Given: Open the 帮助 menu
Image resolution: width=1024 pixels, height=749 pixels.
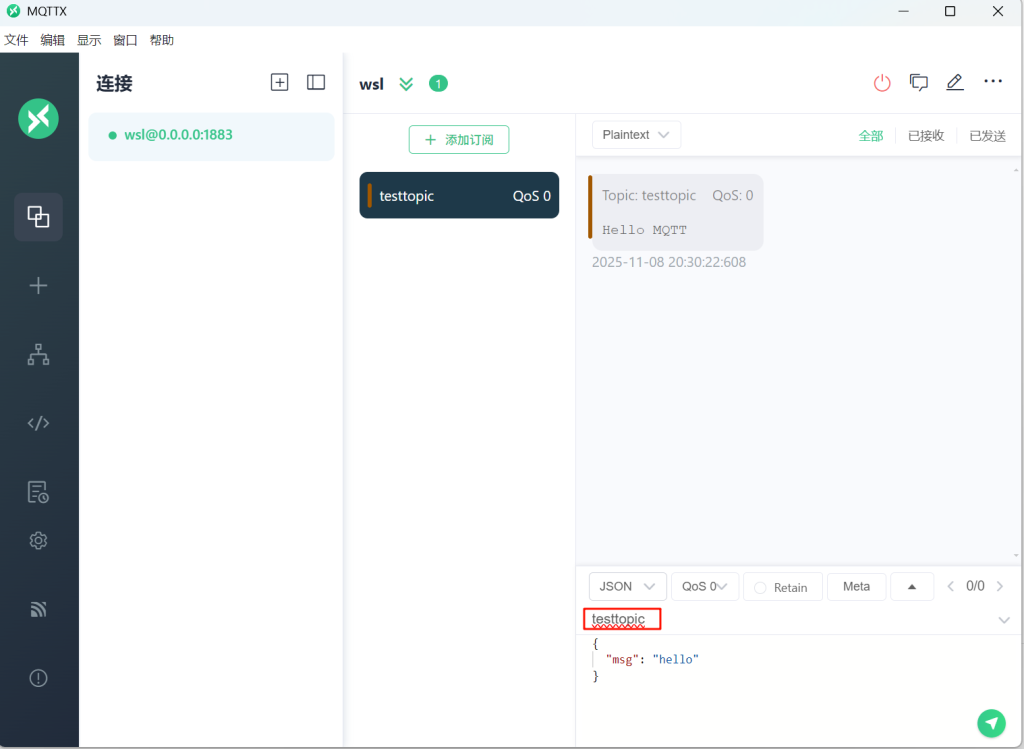Looking at the screenshot, I should coord(161,40).
